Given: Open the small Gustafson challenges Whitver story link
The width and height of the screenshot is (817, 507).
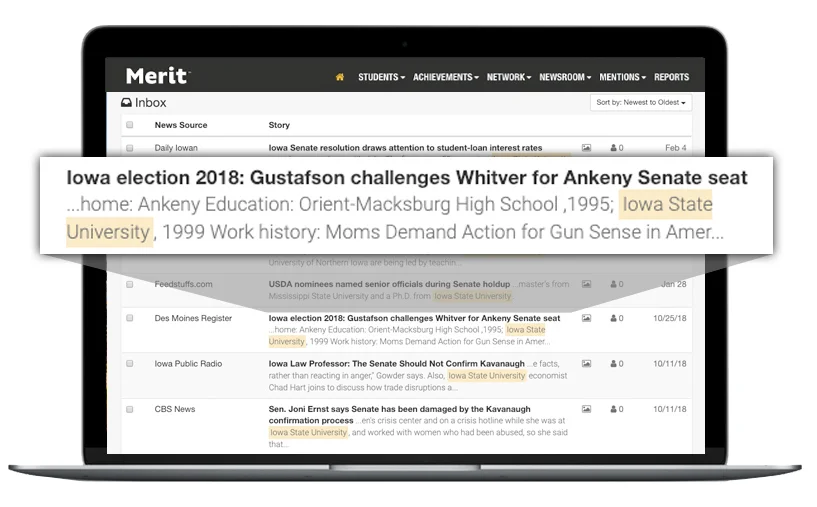Looking at the screenshot, I should click(x=414, y=318).
